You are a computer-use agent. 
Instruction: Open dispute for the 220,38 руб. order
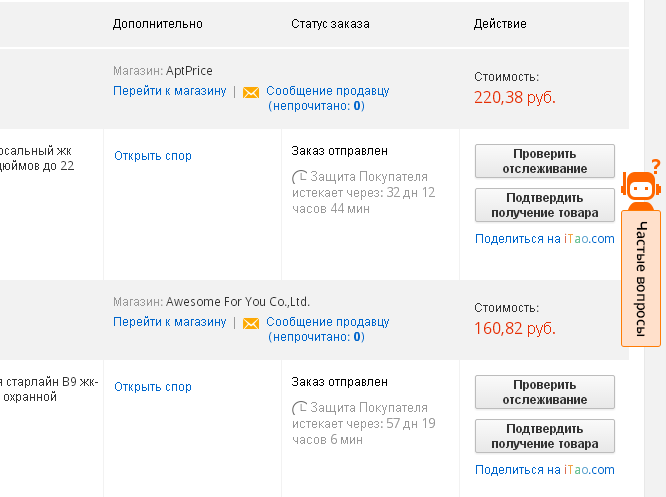(153, 156)
